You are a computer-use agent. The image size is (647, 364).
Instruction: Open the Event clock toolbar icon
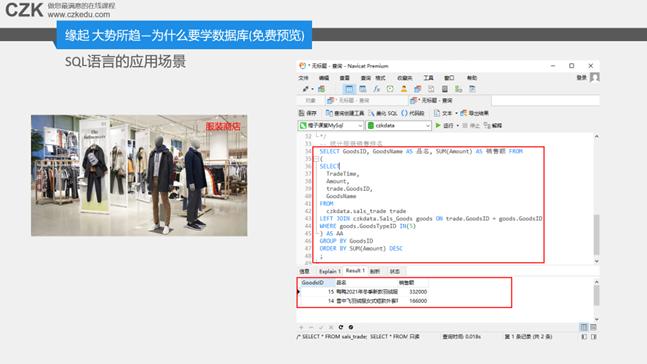click(x=390, y=89)
